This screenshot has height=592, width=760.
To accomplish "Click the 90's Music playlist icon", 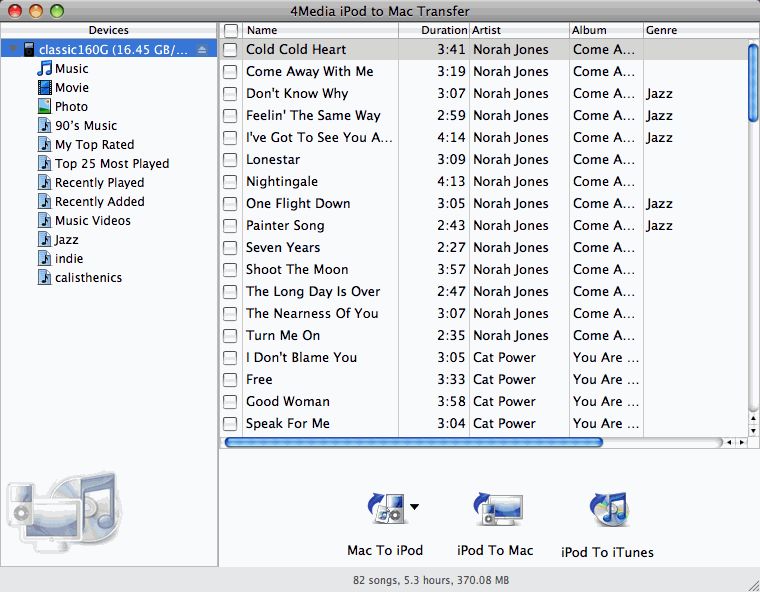I will 45,125.
